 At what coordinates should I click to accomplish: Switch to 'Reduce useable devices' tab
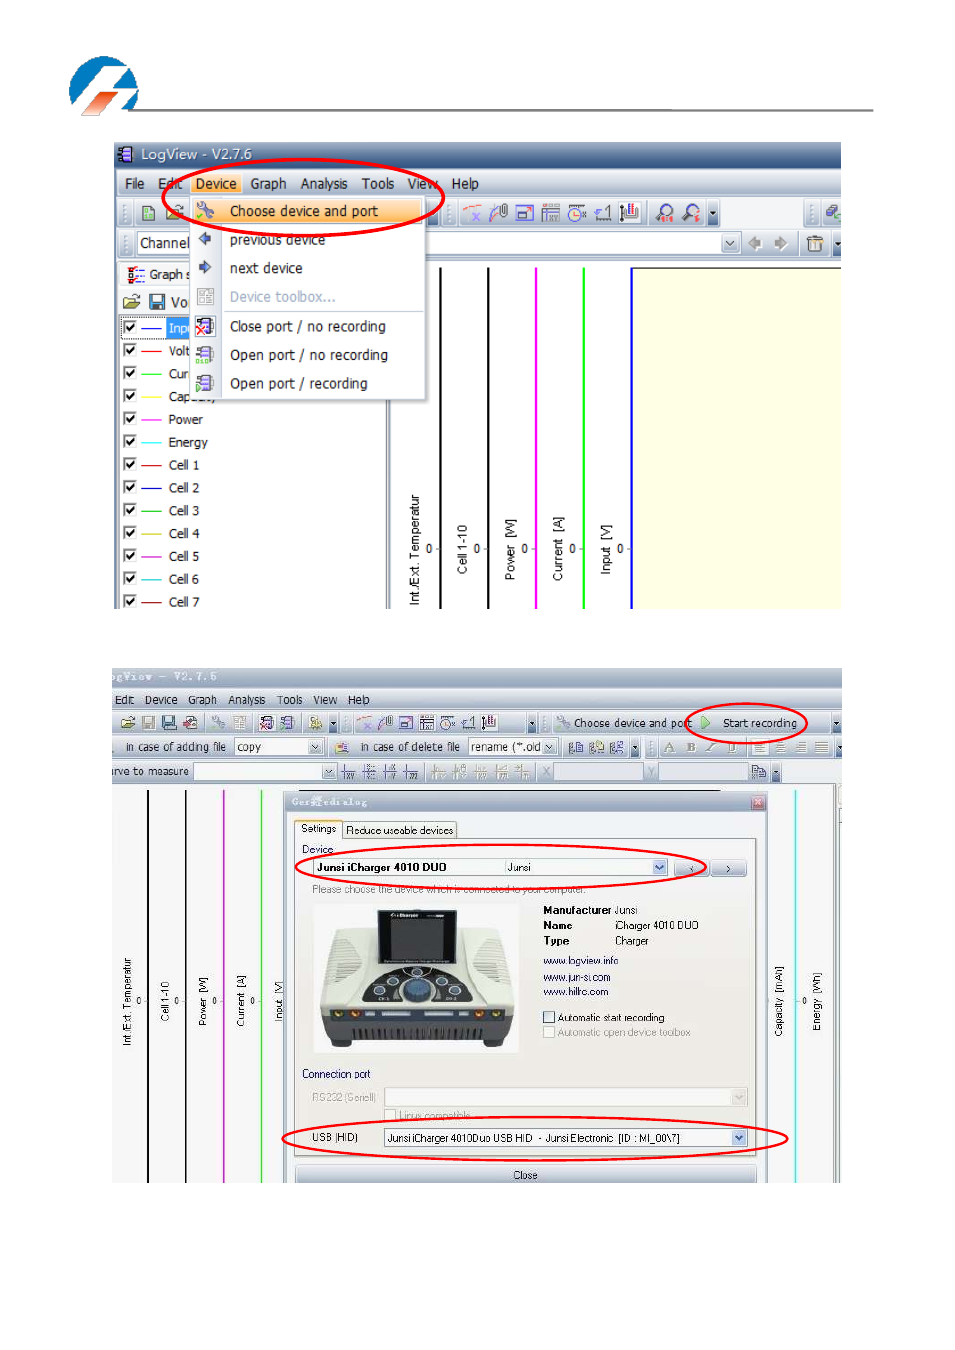[x=400, y=830]
